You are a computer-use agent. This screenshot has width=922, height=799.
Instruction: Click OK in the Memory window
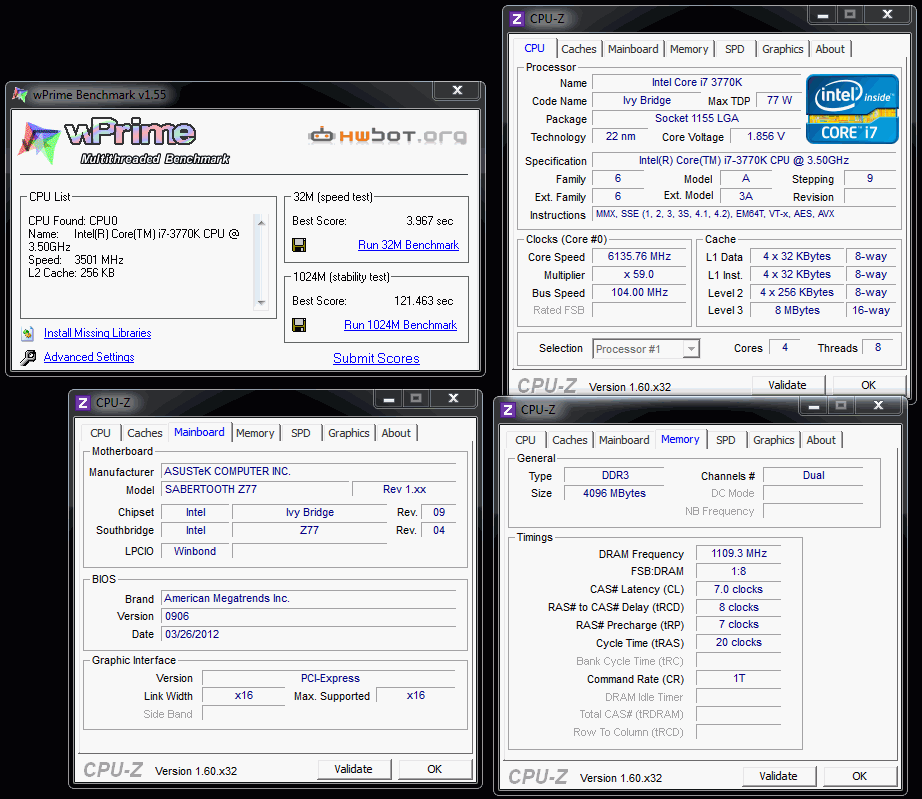[859, 776]
